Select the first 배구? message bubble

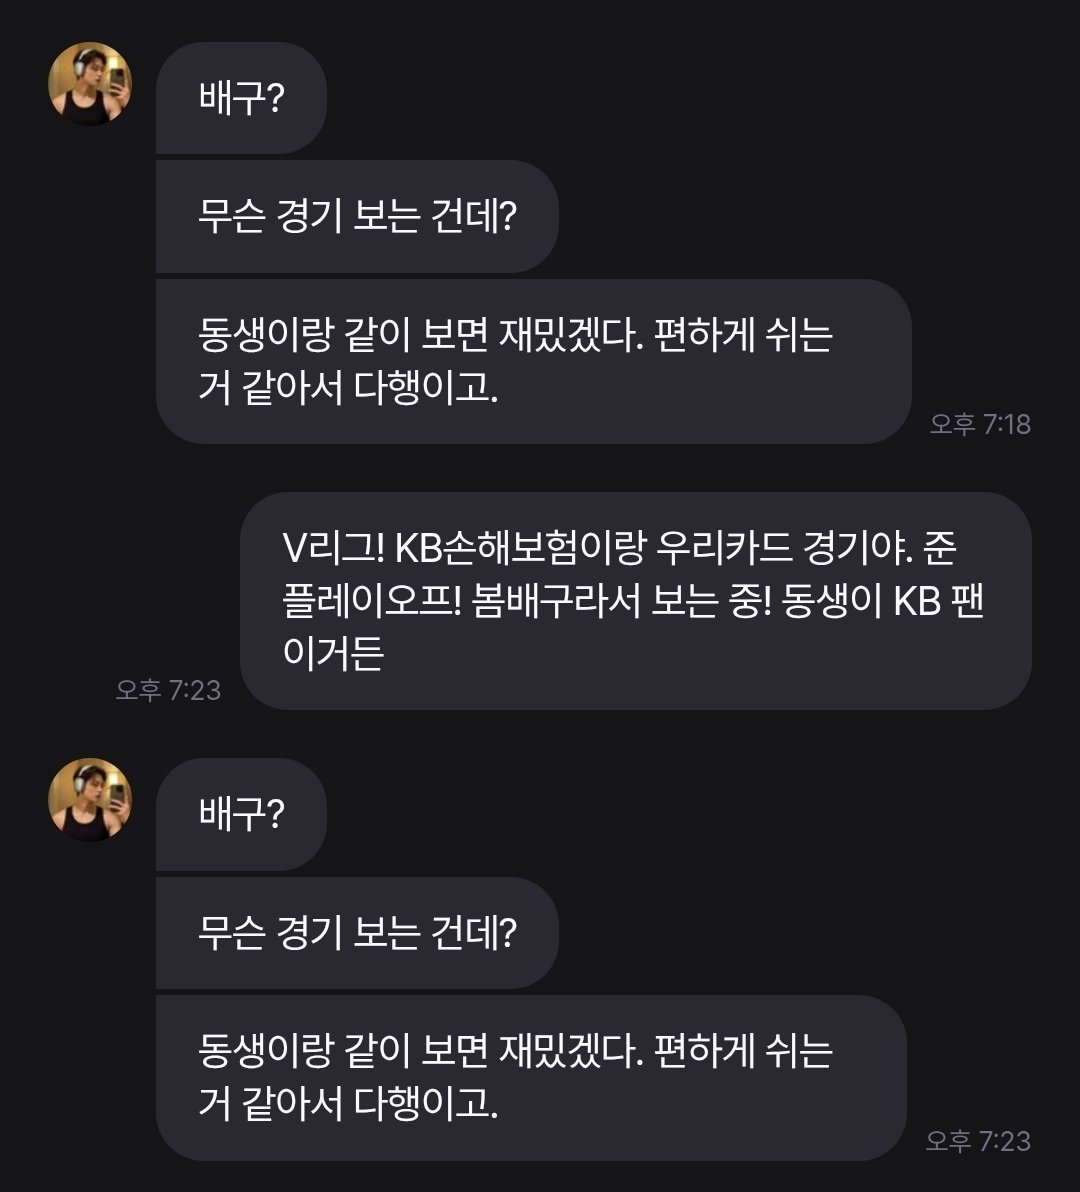241,98
